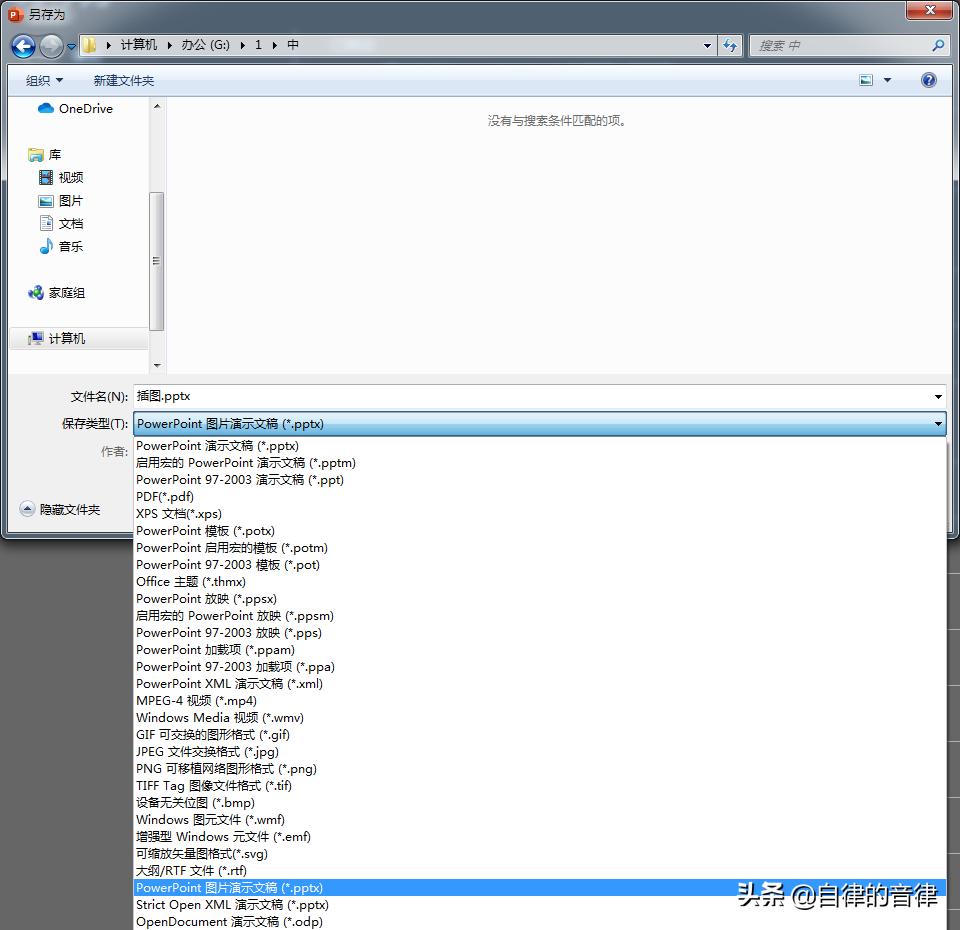Viewport: 960px width, 930px height.
Task: Choose MPEG-4 视频 (*.mp4)
Action: [x=539, y=700]
